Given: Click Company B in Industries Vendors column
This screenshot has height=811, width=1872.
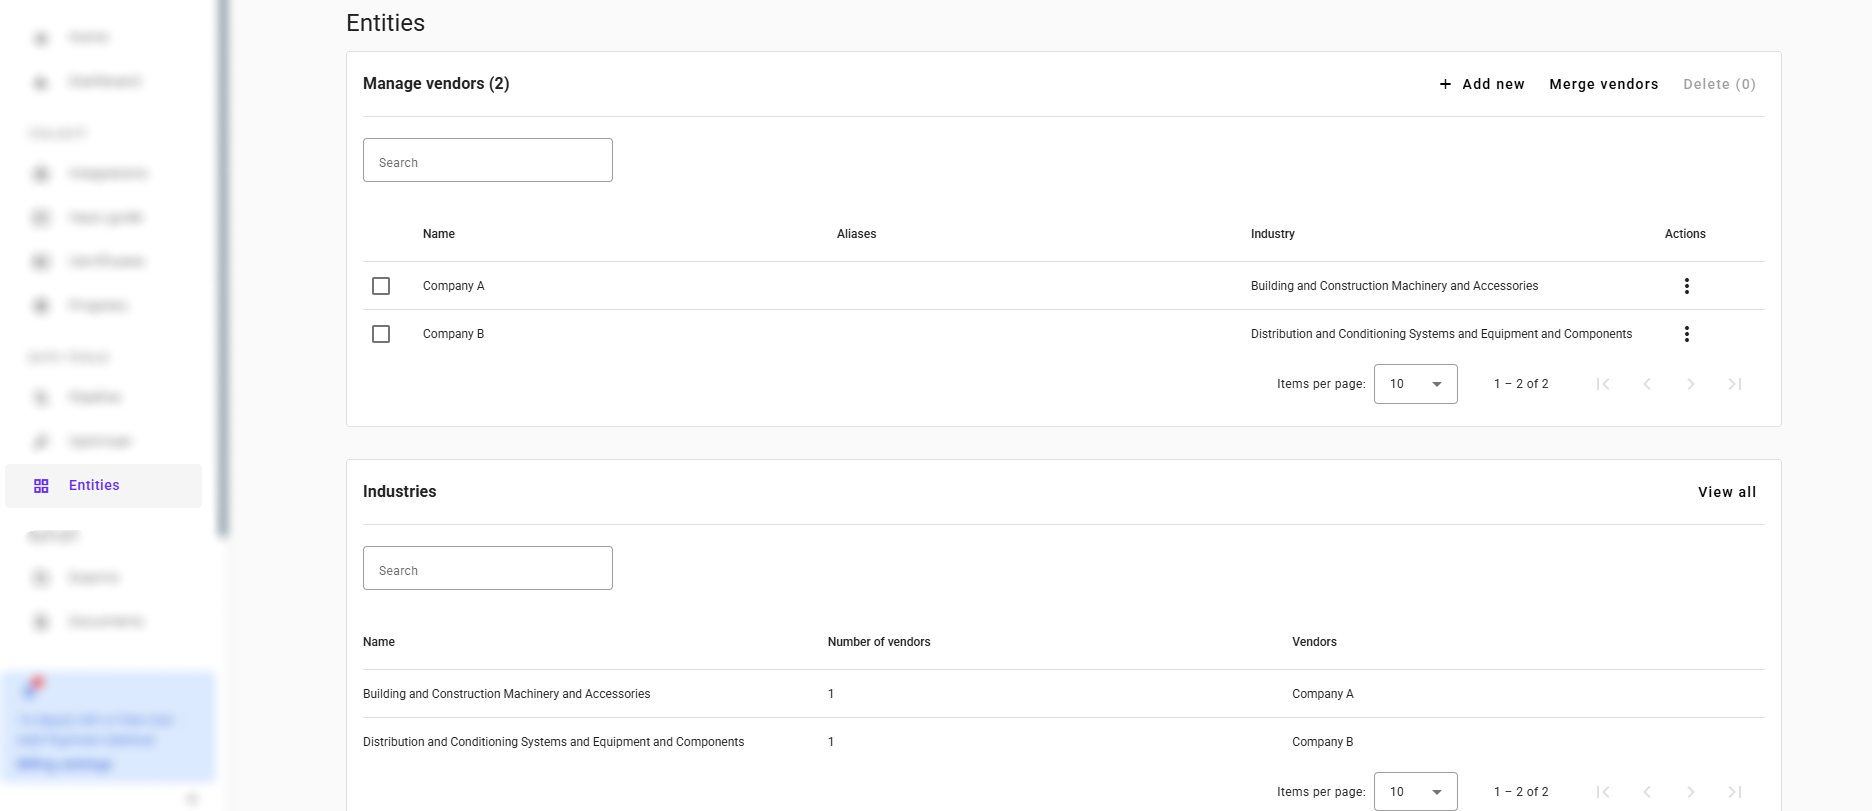Looking at the screenshot, I should [1322, 742].
